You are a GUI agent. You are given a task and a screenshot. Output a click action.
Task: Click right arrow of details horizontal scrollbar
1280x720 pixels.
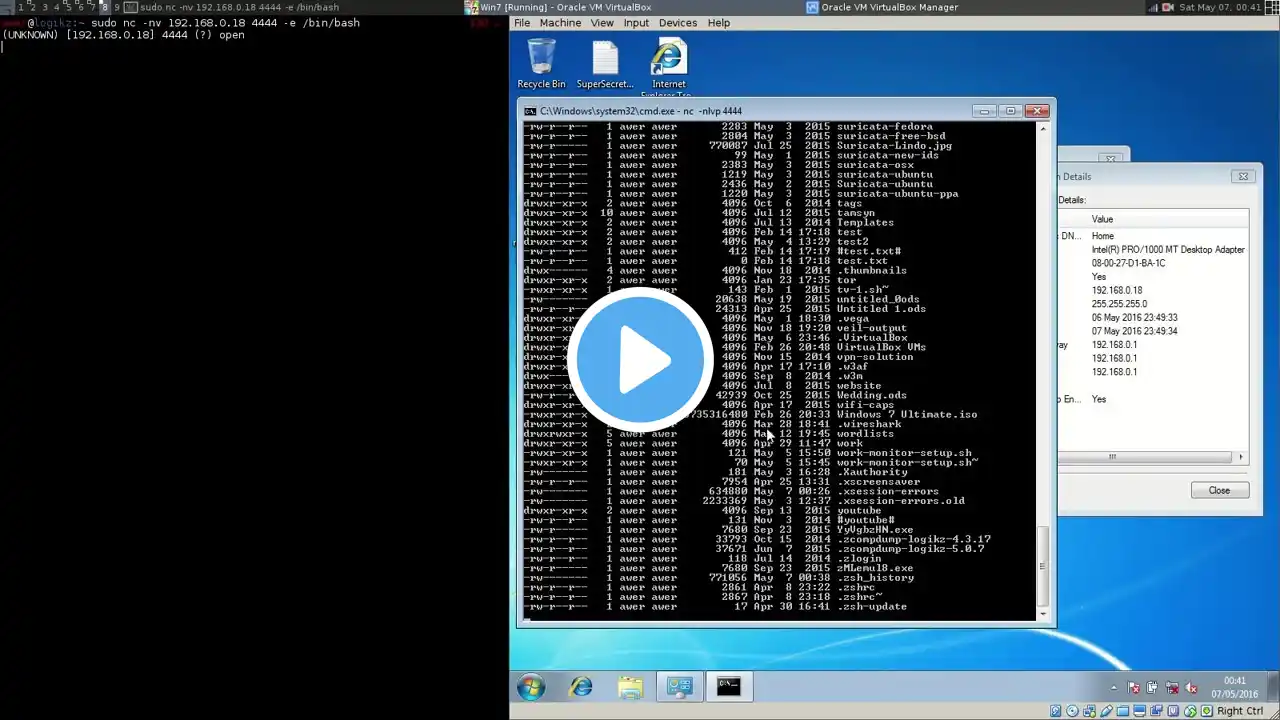point(1241,457)
